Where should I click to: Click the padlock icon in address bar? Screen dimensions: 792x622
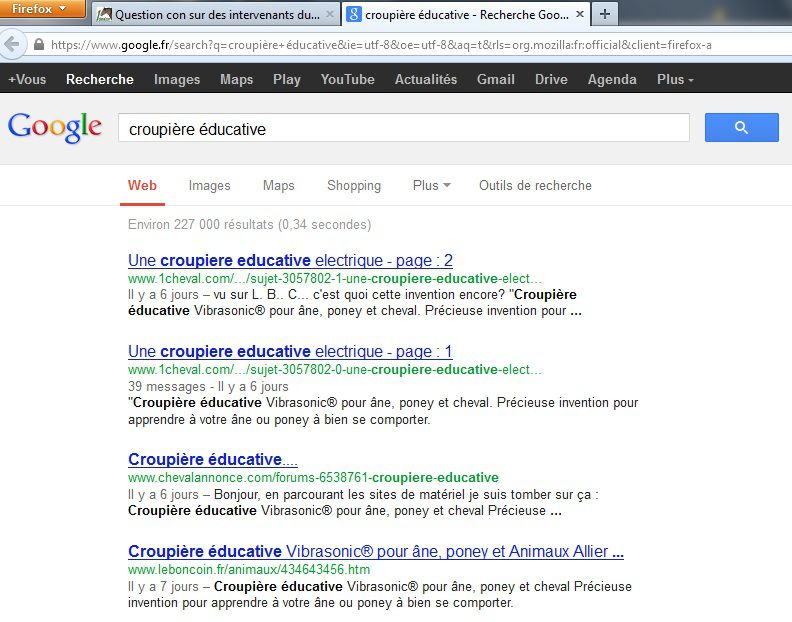pyautogui.click(x=39, y=45)
